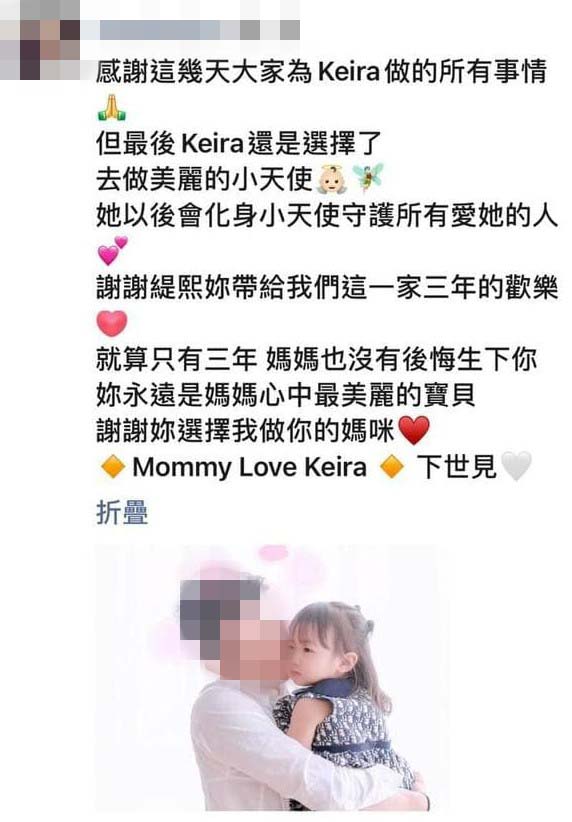The height and width of the screenshot is (822, 572).
Task: Click the text 下世見
Action: click(456, 467)
